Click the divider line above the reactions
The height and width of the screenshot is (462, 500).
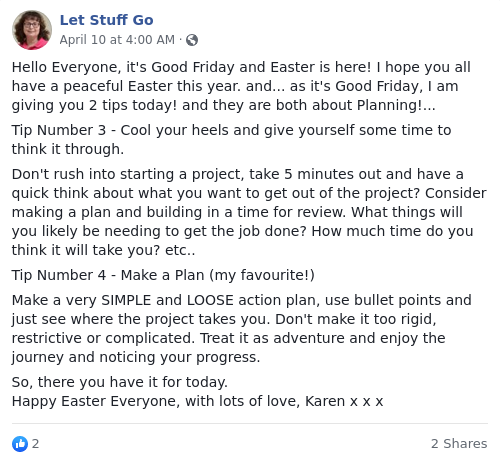250,423
